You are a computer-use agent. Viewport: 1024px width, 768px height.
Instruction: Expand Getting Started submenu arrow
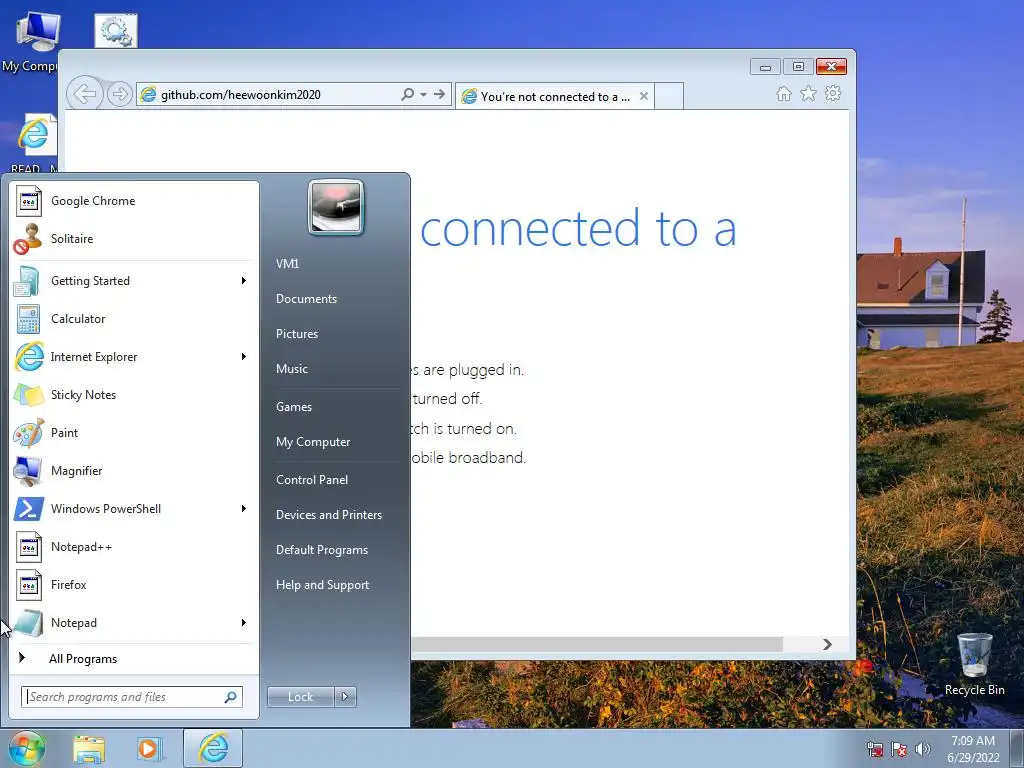244,281
